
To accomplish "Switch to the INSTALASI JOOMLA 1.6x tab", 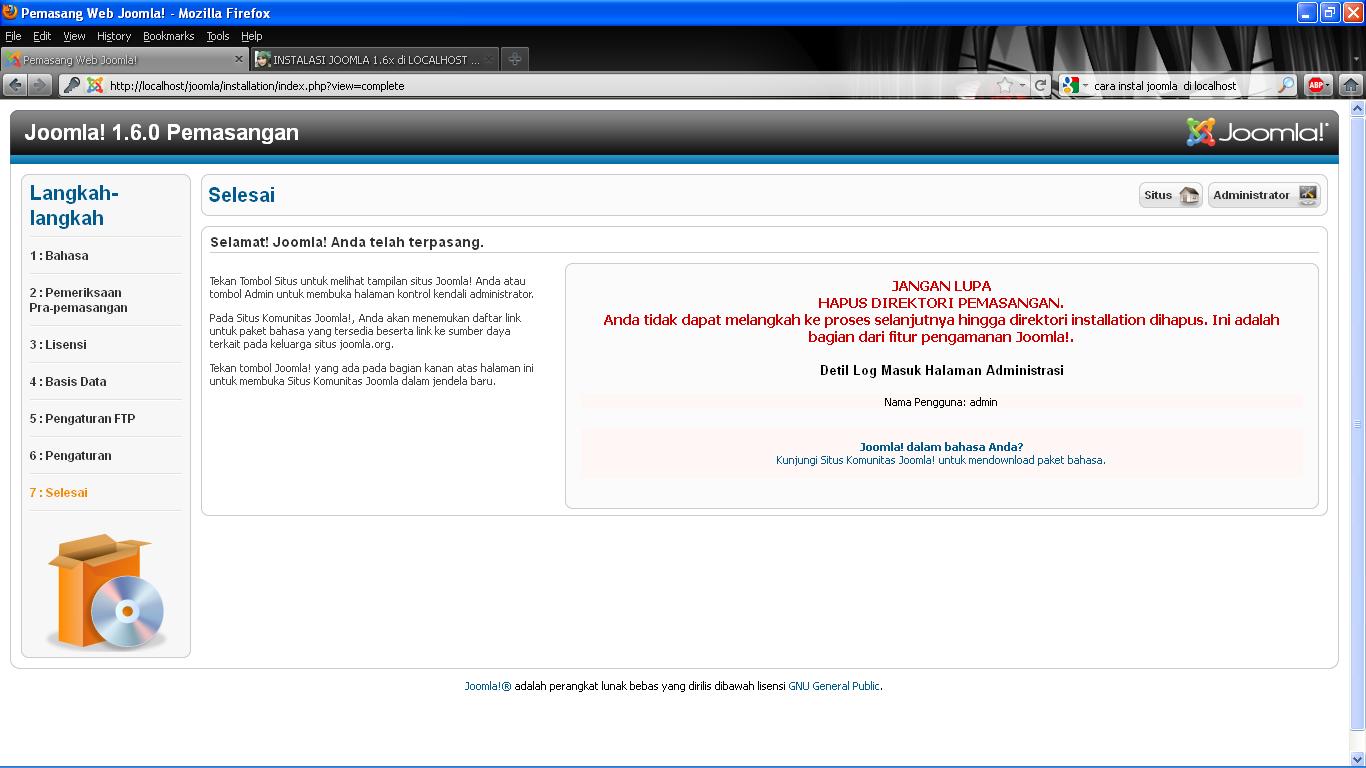I will coord(374,59).
